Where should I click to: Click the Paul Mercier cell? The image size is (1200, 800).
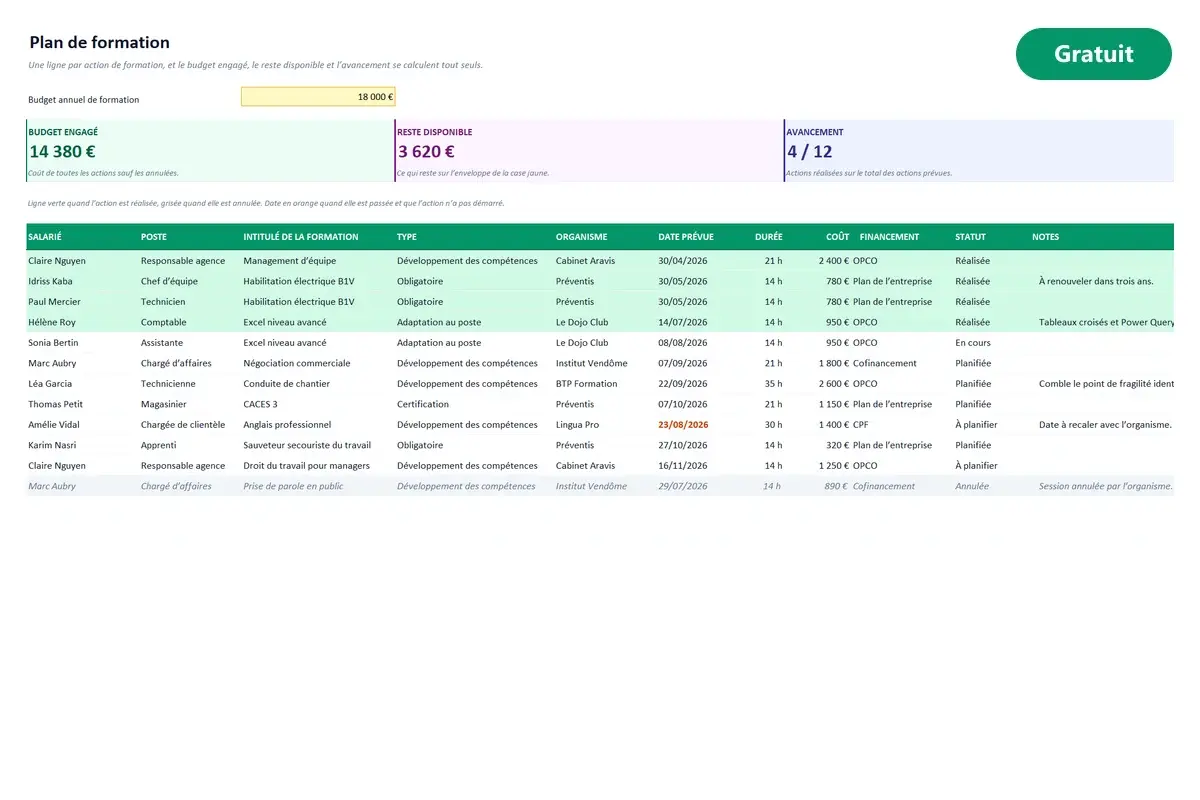pyautogui.click(x=54, y=302)
